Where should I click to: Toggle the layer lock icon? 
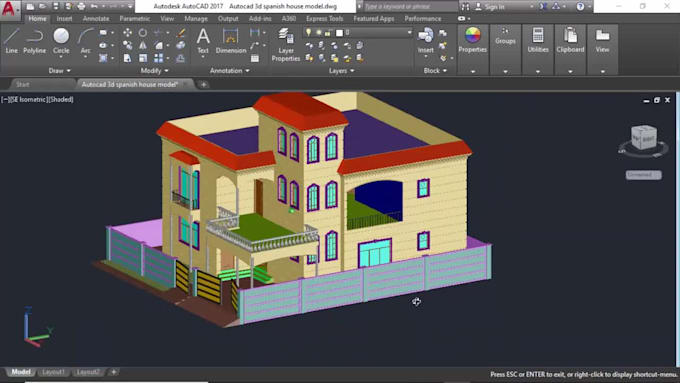[329, 33]
